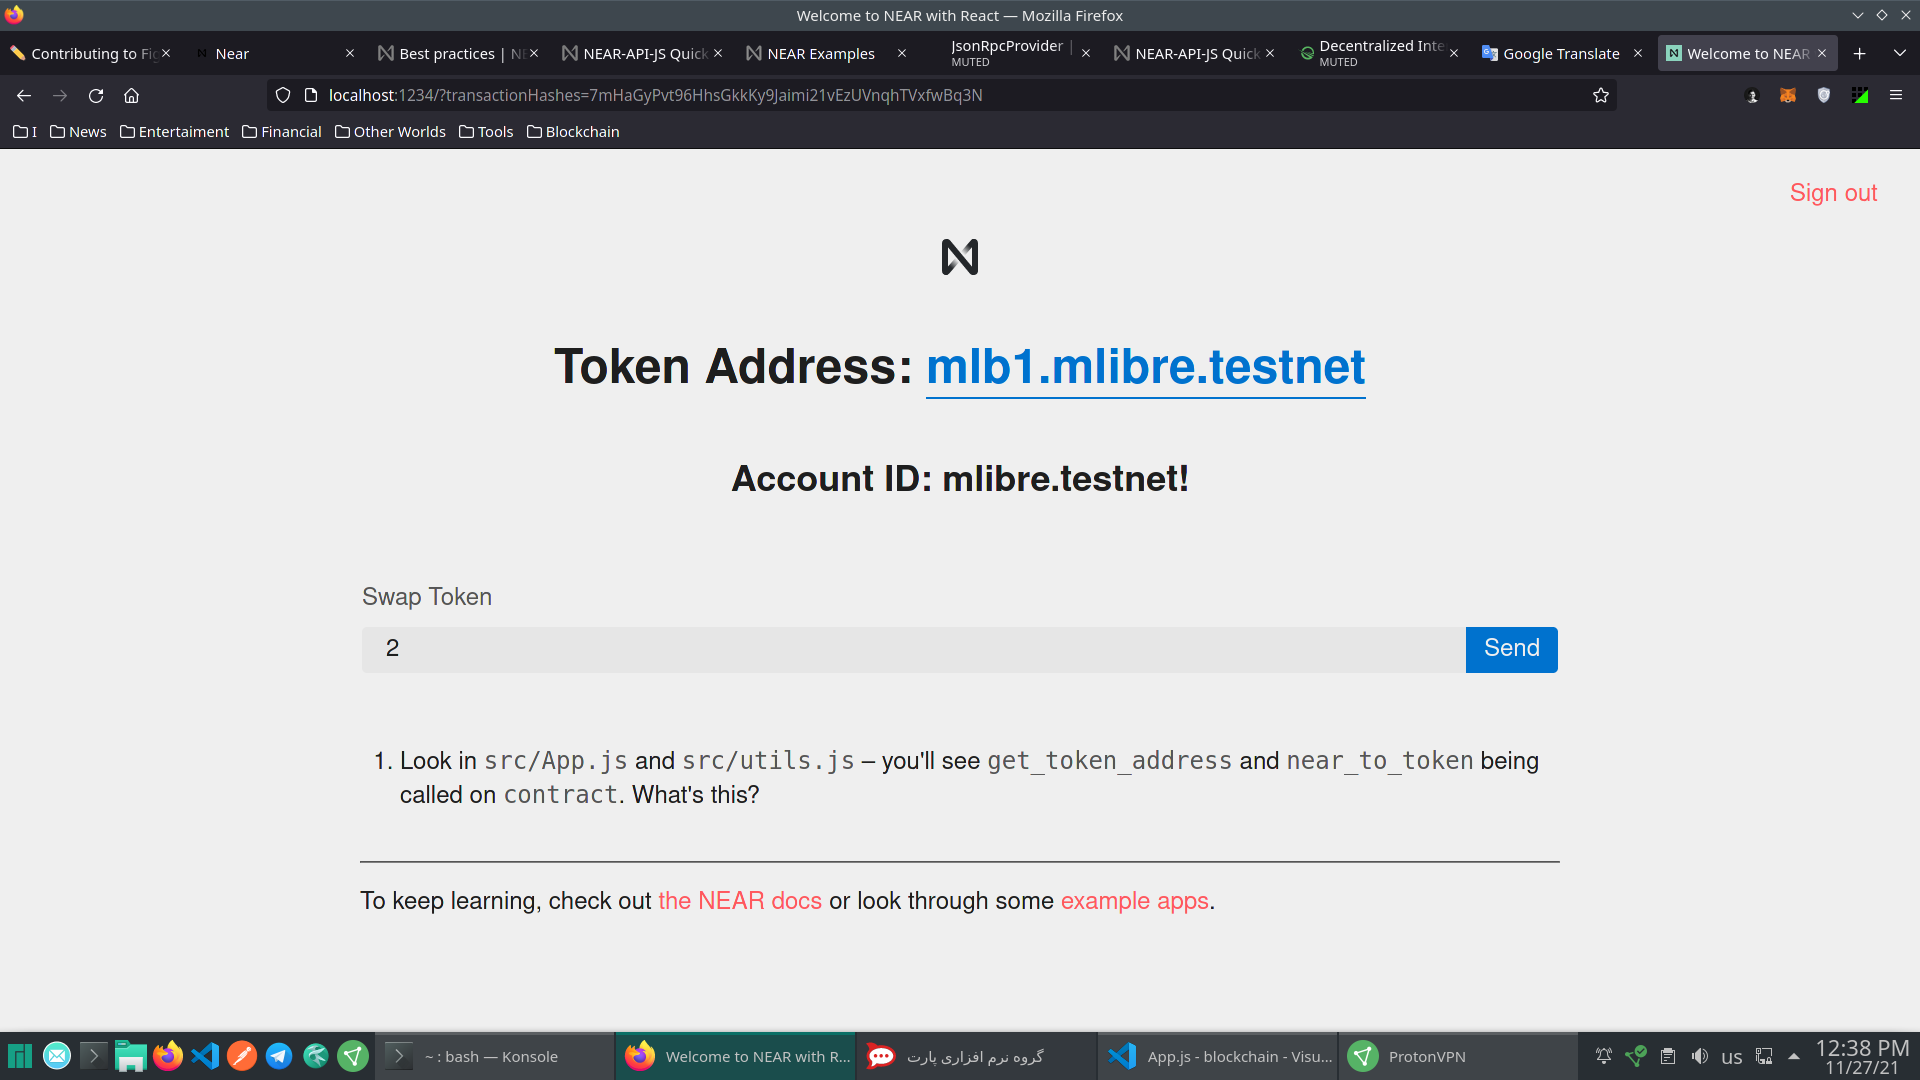The height and width of the screenshot is (1080, 1920).
Task: Open the Firefox home page
Action: (x=131, y=95)
